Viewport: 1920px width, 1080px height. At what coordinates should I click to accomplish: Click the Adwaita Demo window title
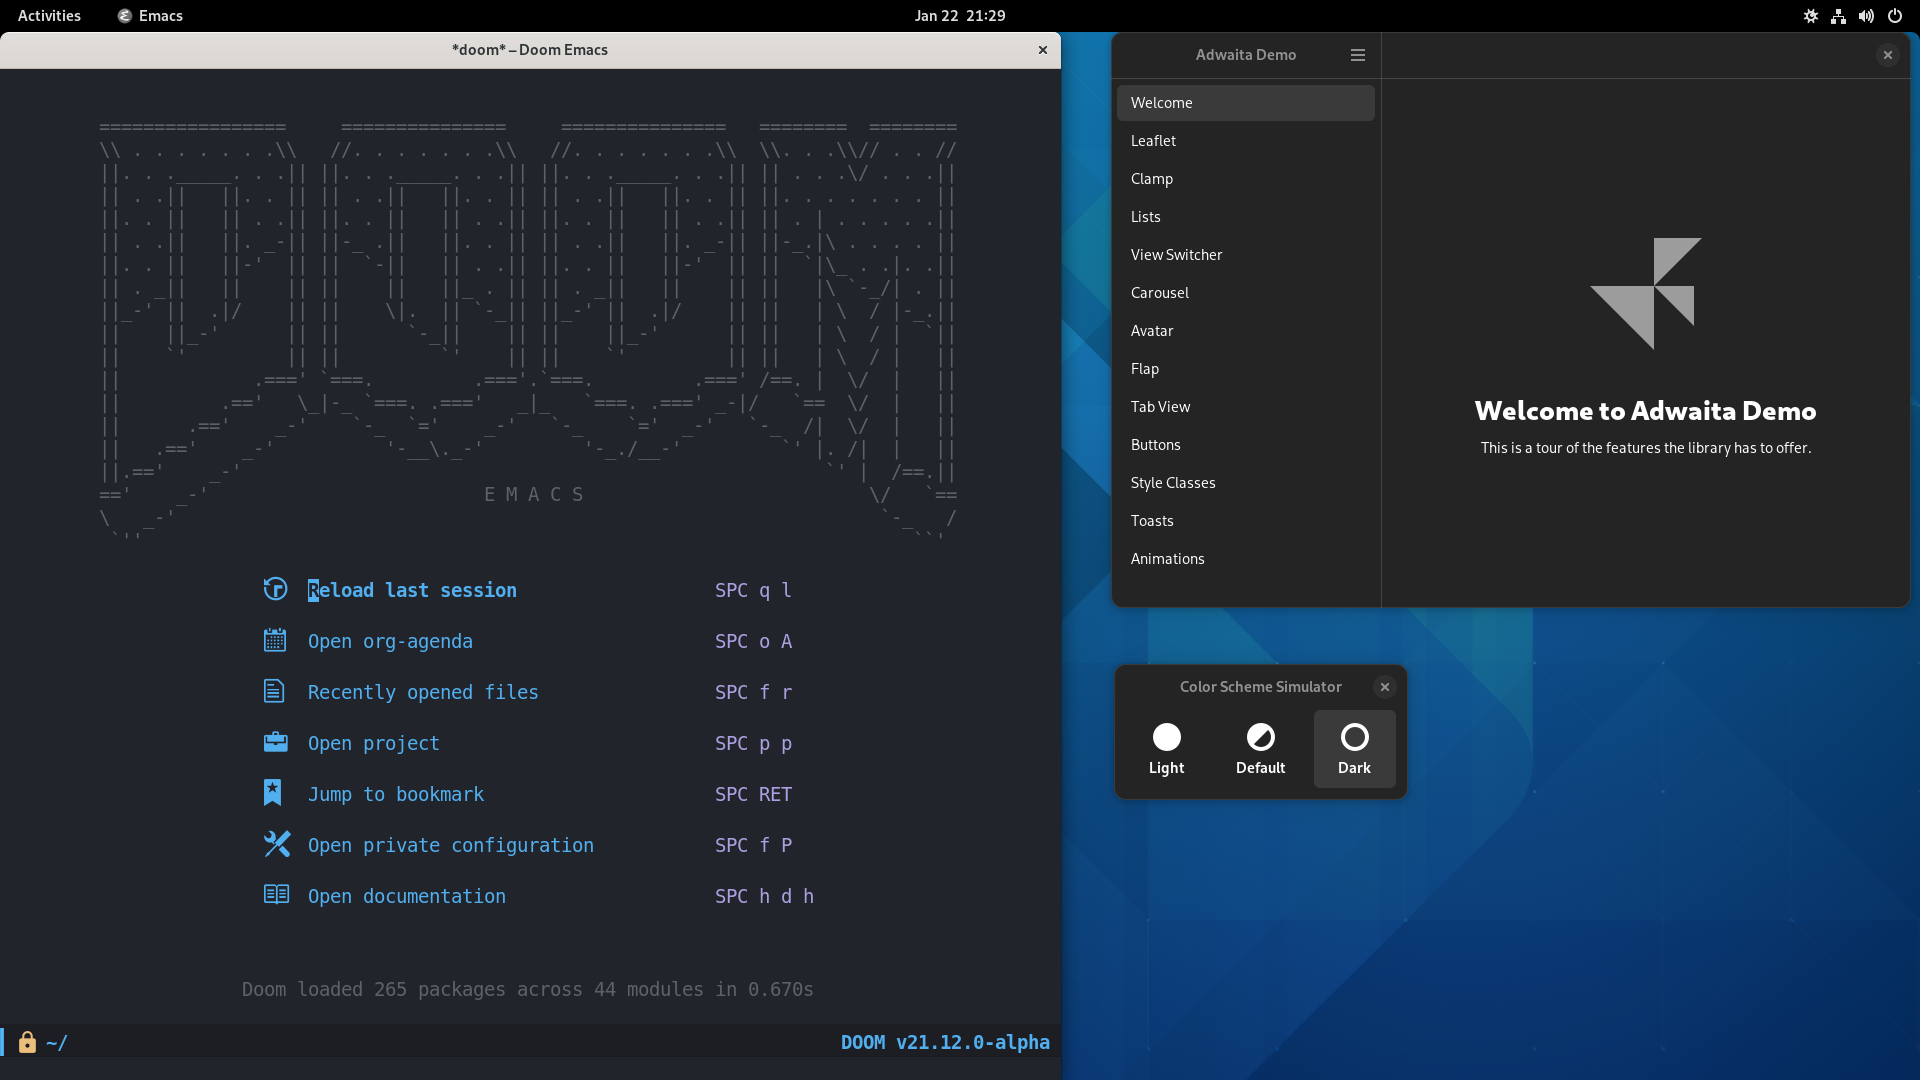click(1245, 55)
